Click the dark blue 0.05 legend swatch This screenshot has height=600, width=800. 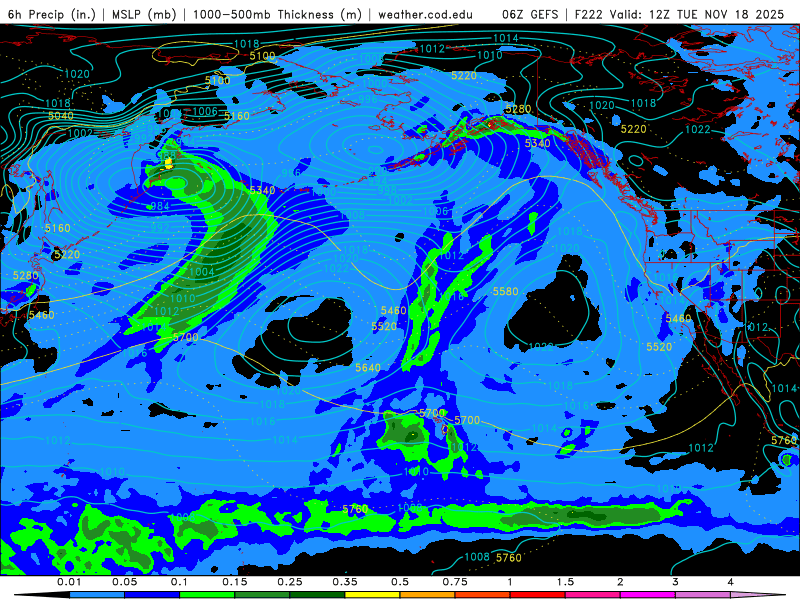click(x=152, y=595)
